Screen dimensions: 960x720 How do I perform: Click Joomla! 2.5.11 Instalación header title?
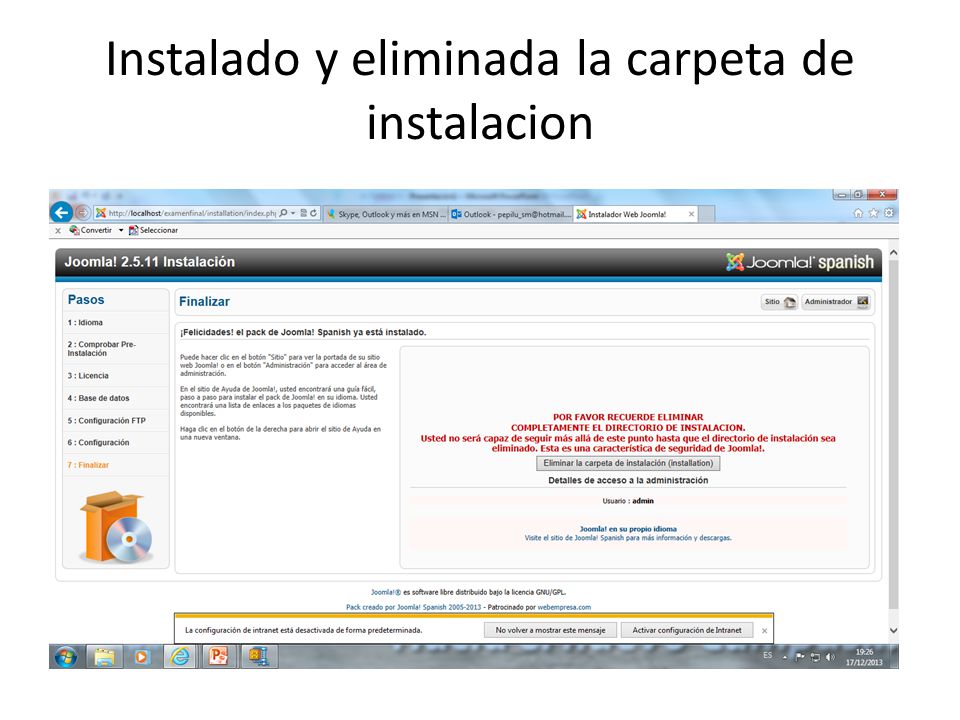point(149,262)
